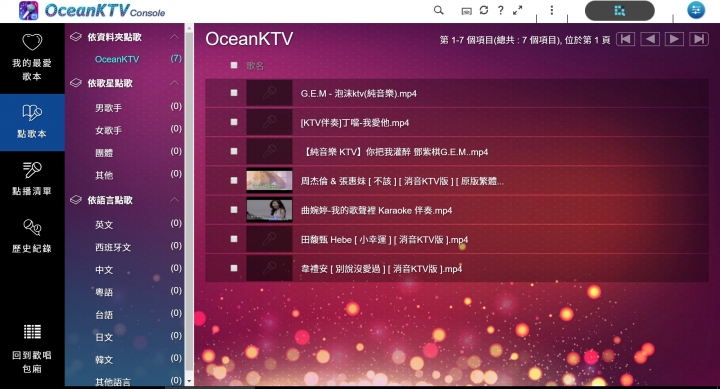The height and width of the screenshot is (389, 720).
Task: Go to the next page of songs
Action: pyautogui.click(x=674, y=39)
